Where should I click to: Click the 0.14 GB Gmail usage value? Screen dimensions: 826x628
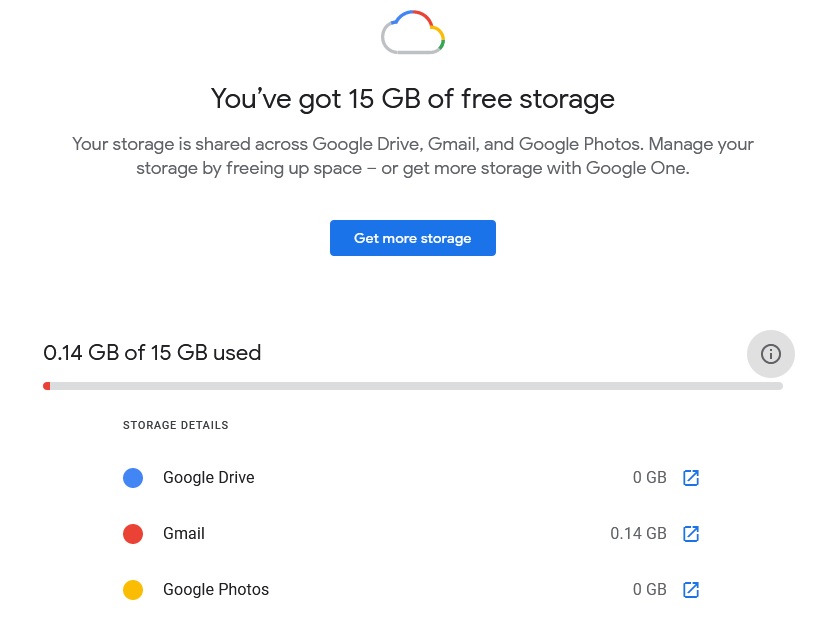pos(638,534)
